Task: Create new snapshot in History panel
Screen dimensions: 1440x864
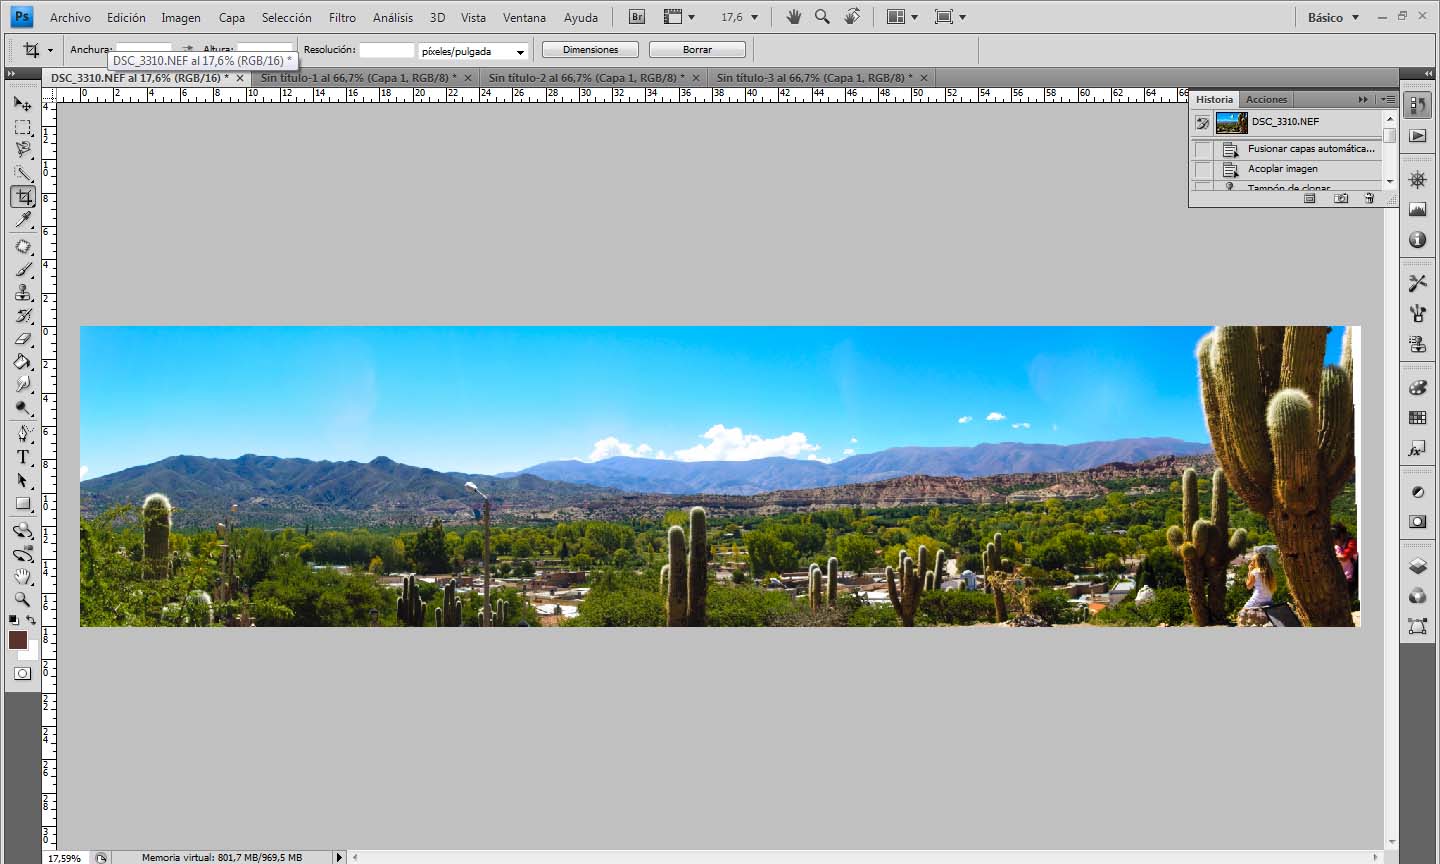Action: 1341,199
